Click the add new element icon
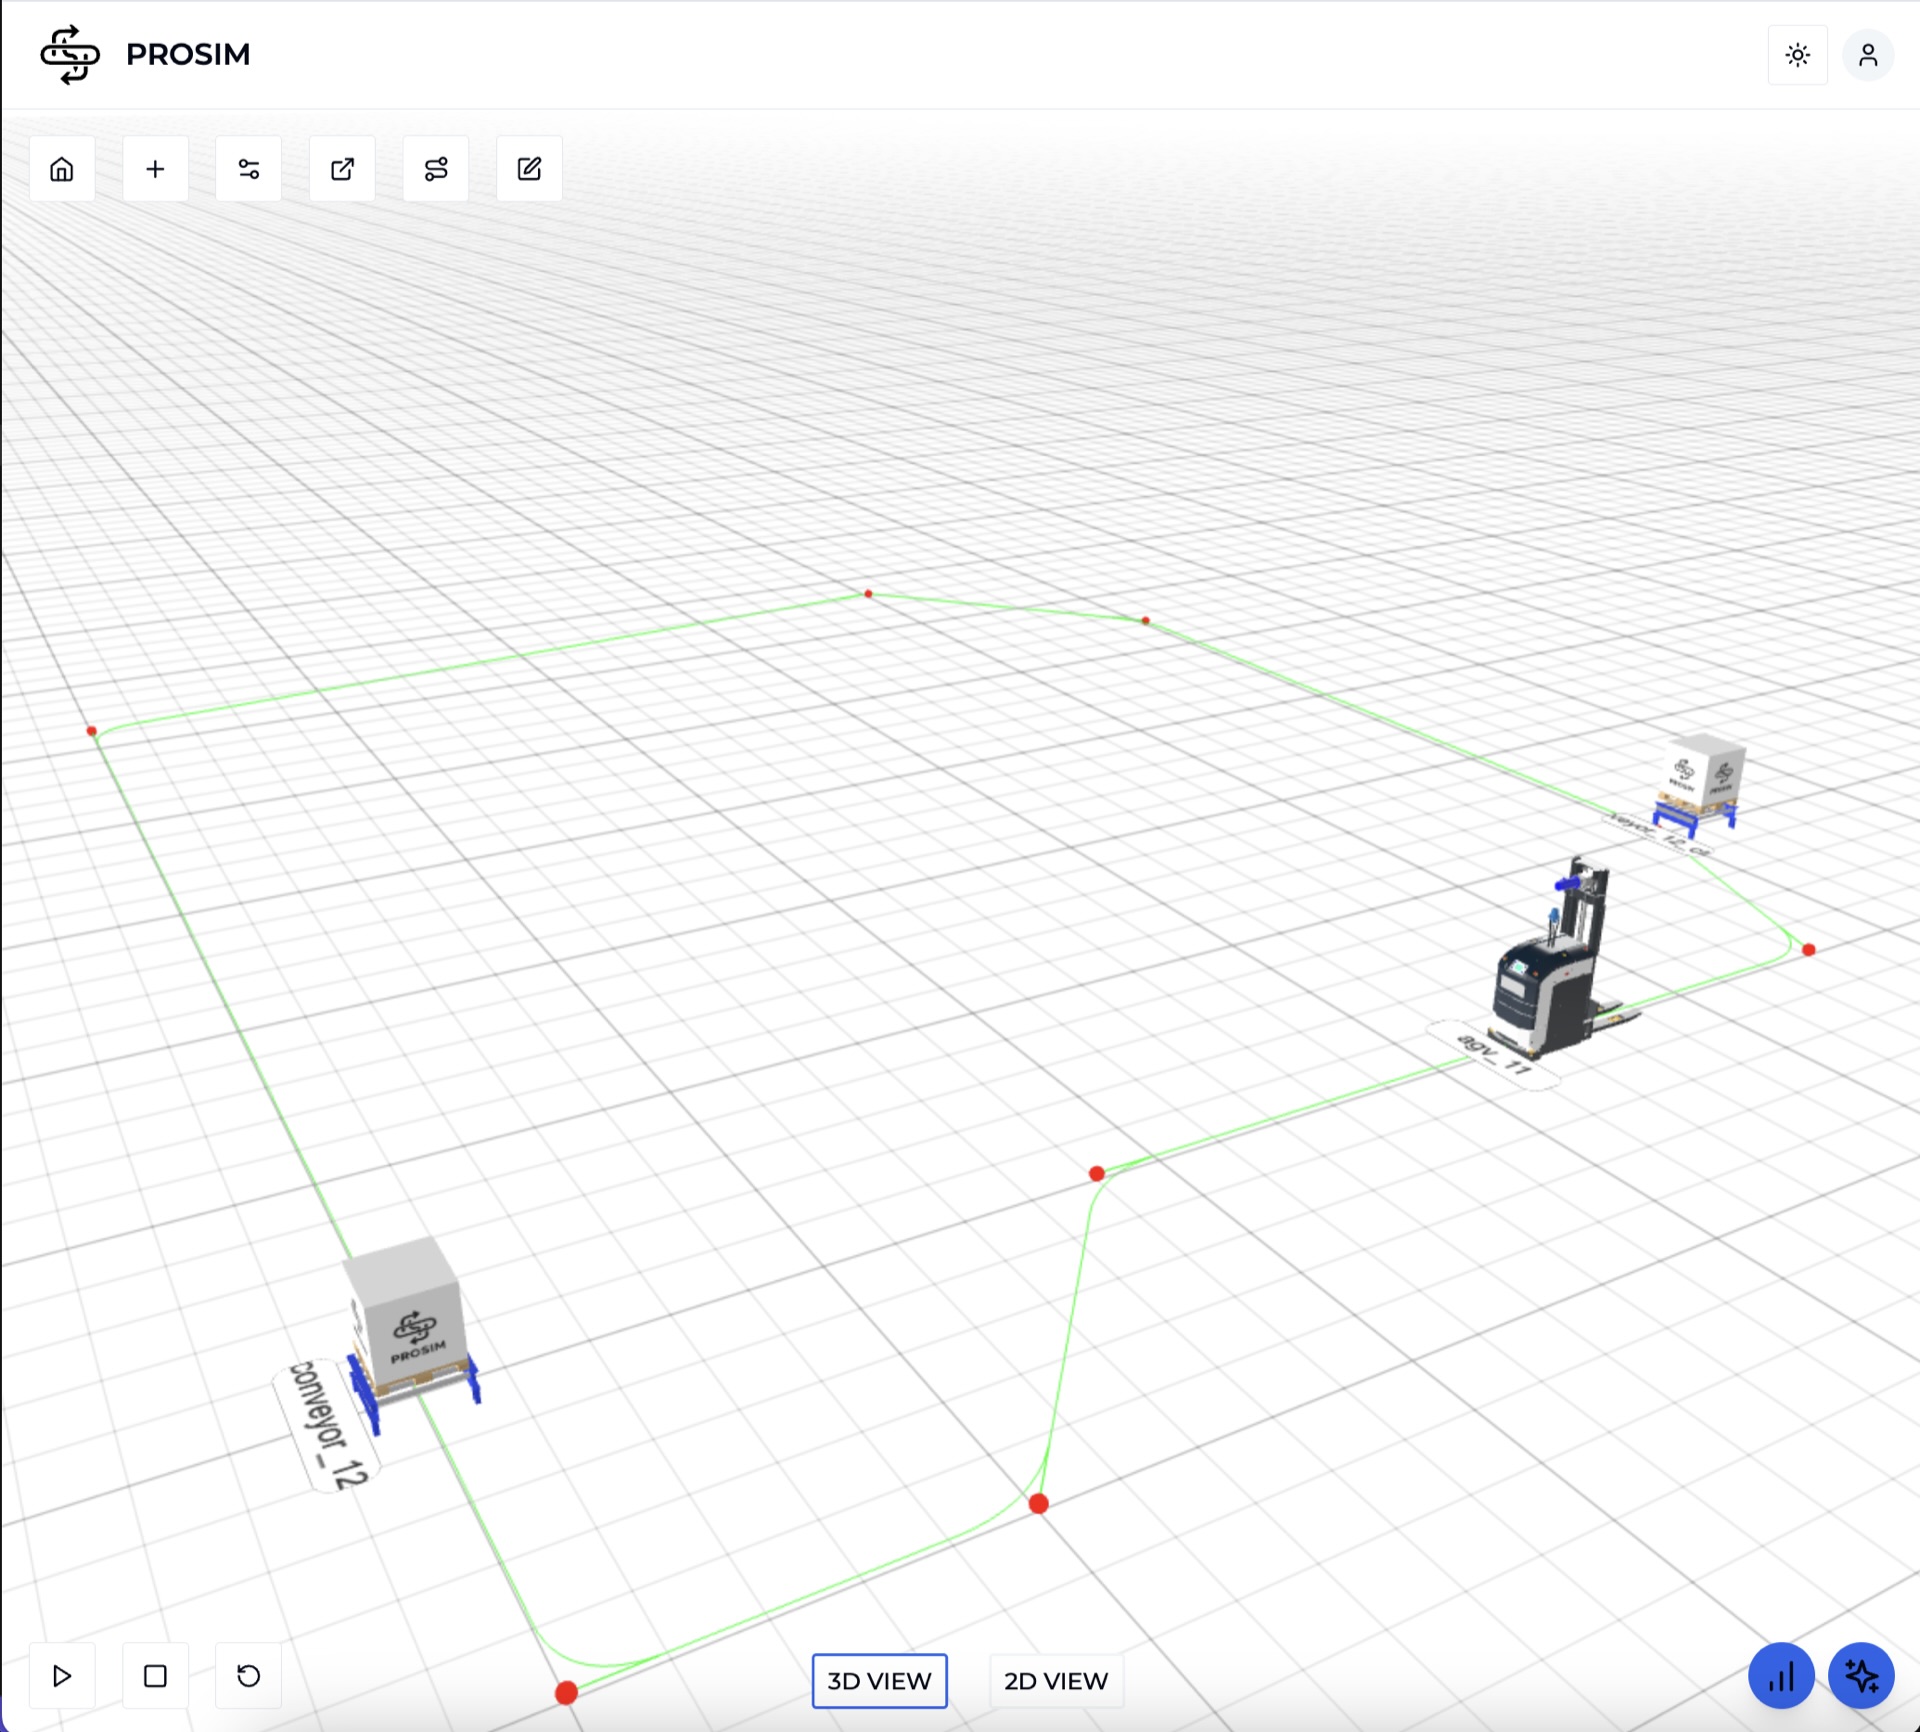 coord(155,167)
